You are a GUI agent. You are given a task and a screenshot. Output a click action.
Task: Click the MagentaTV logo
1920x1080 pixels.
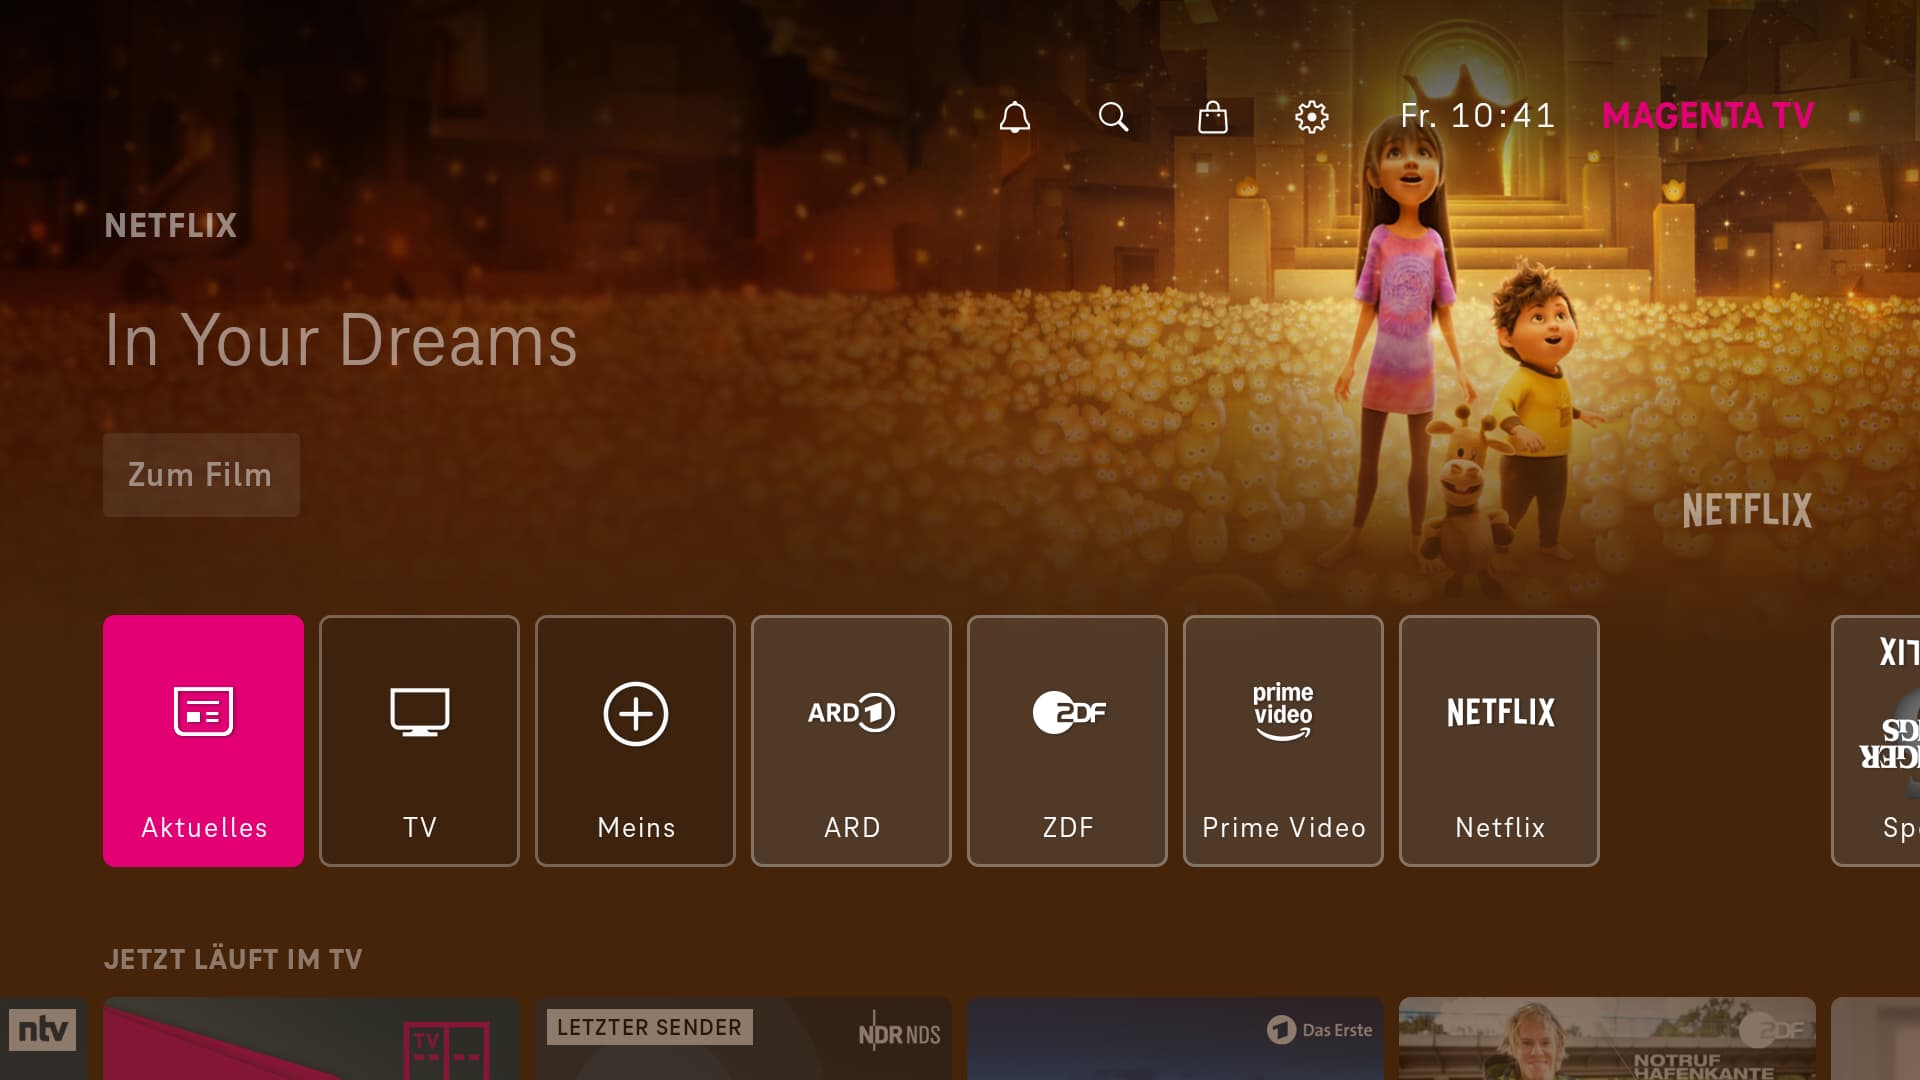point(1708,116)
